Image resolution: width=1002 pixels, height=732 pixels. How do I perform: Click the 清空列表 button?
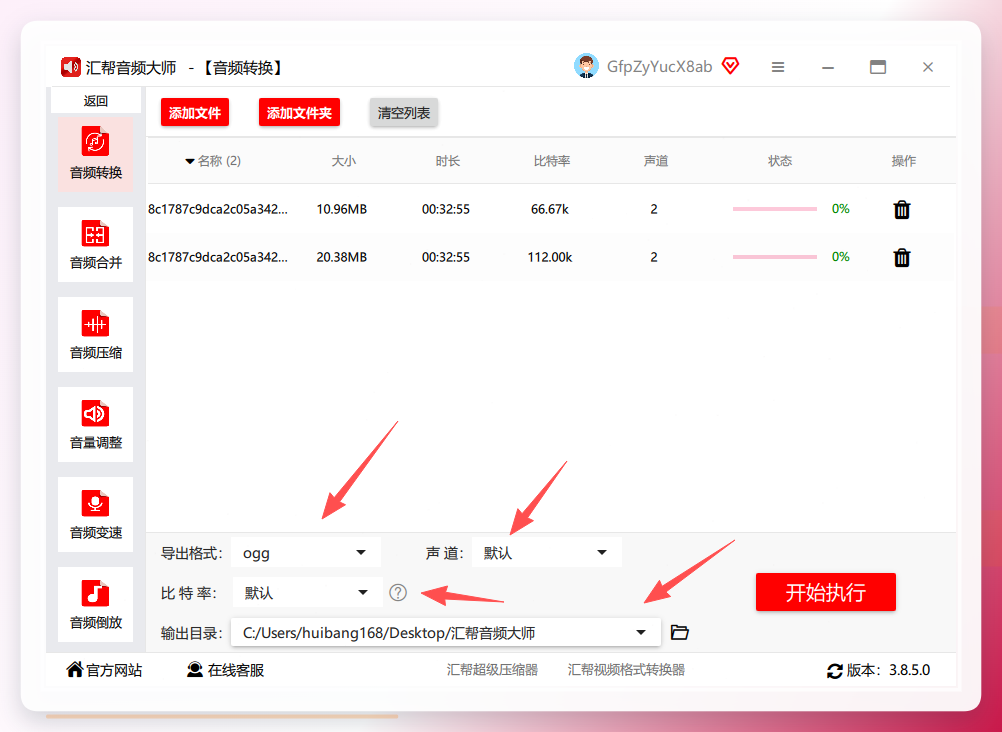pos(404,113)
